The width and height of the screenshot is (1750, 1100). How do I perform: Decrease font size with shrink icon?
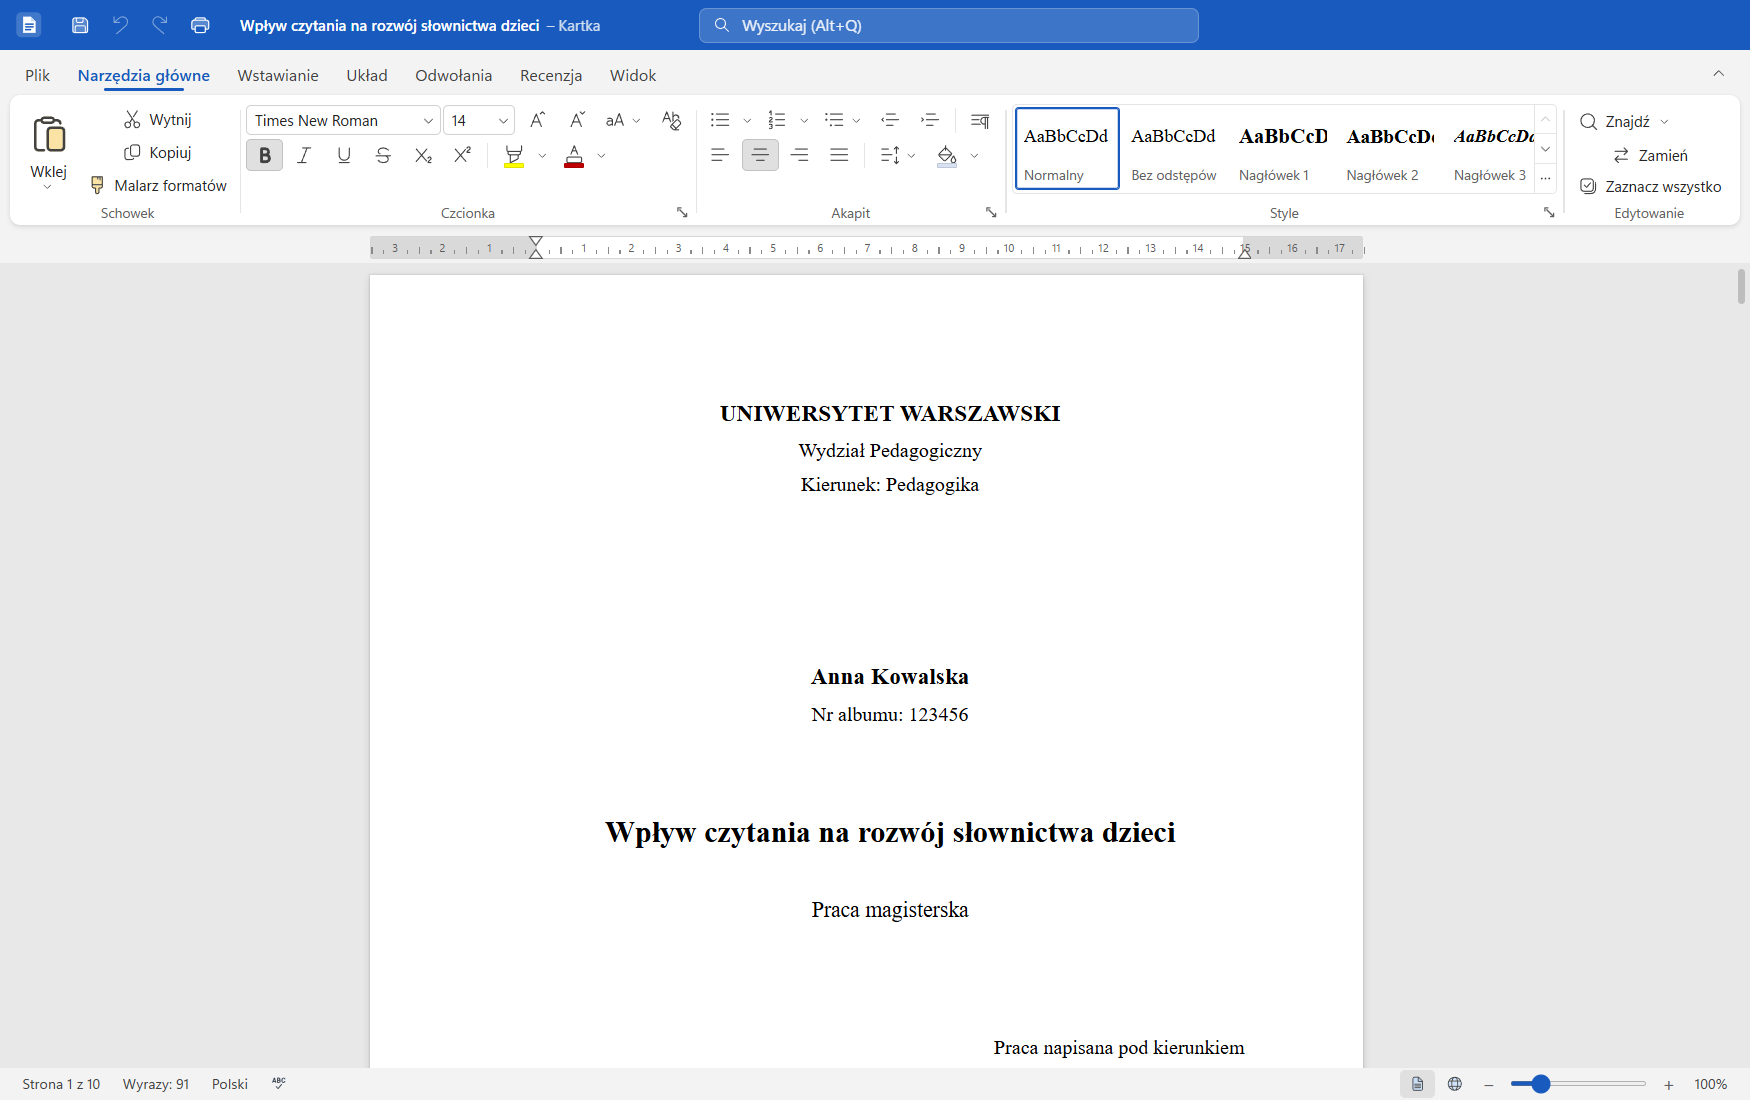point(577,120)
